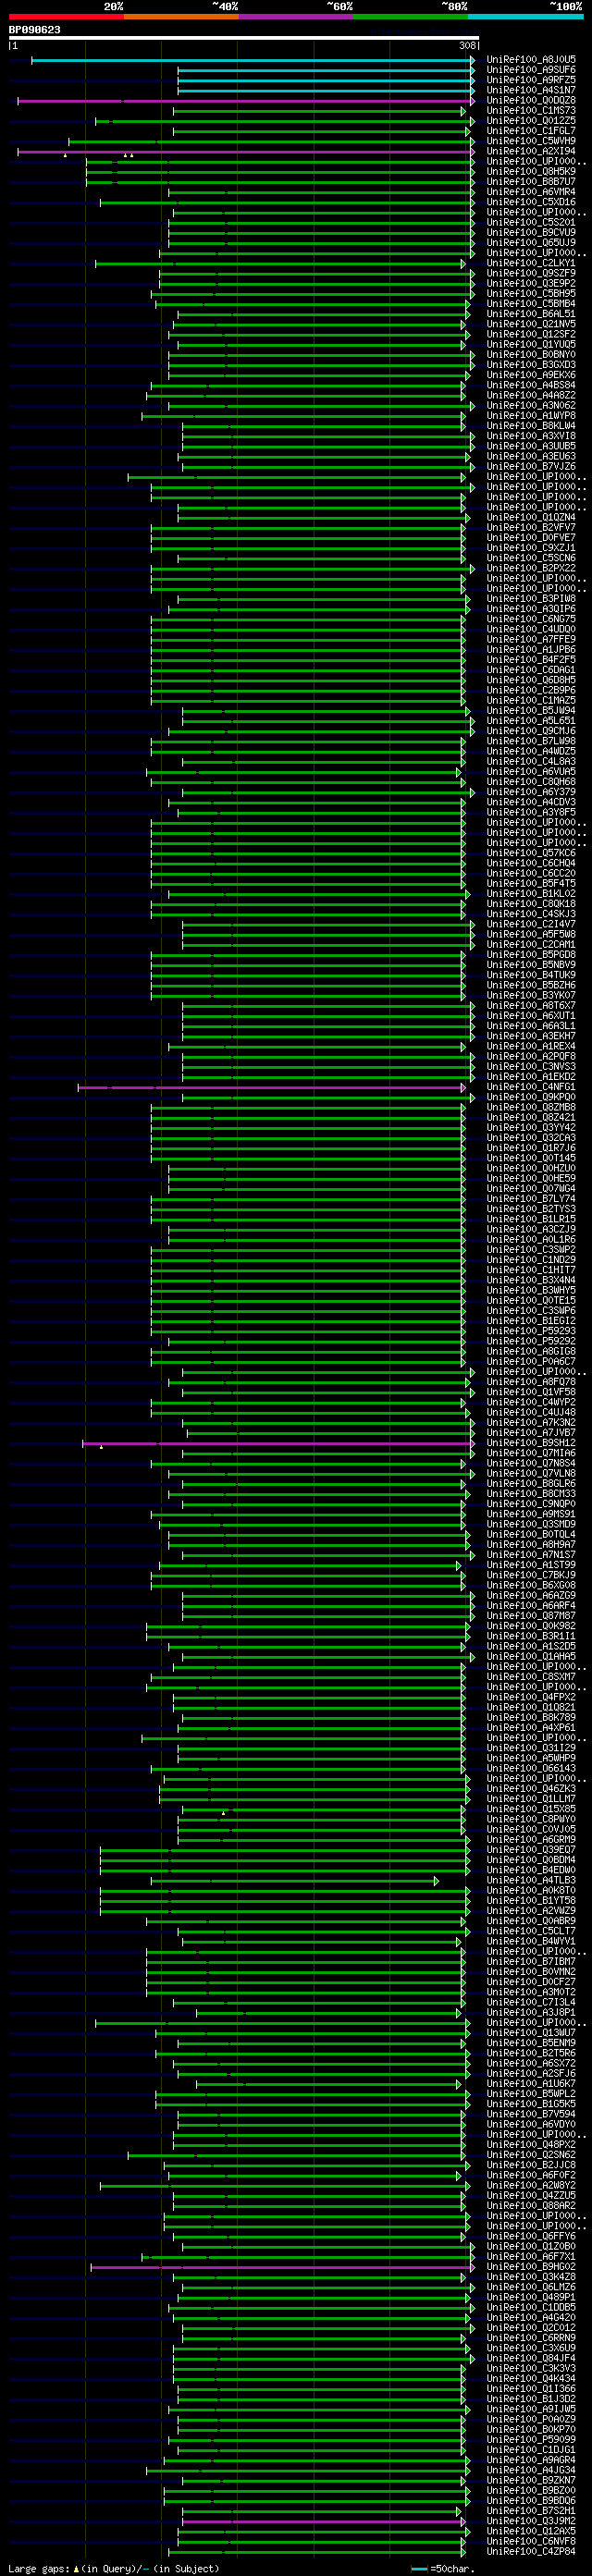Click the UniRef100_B1J3D2 label
Viewport: 592px width, 2576px height.
coord(531,2399)
